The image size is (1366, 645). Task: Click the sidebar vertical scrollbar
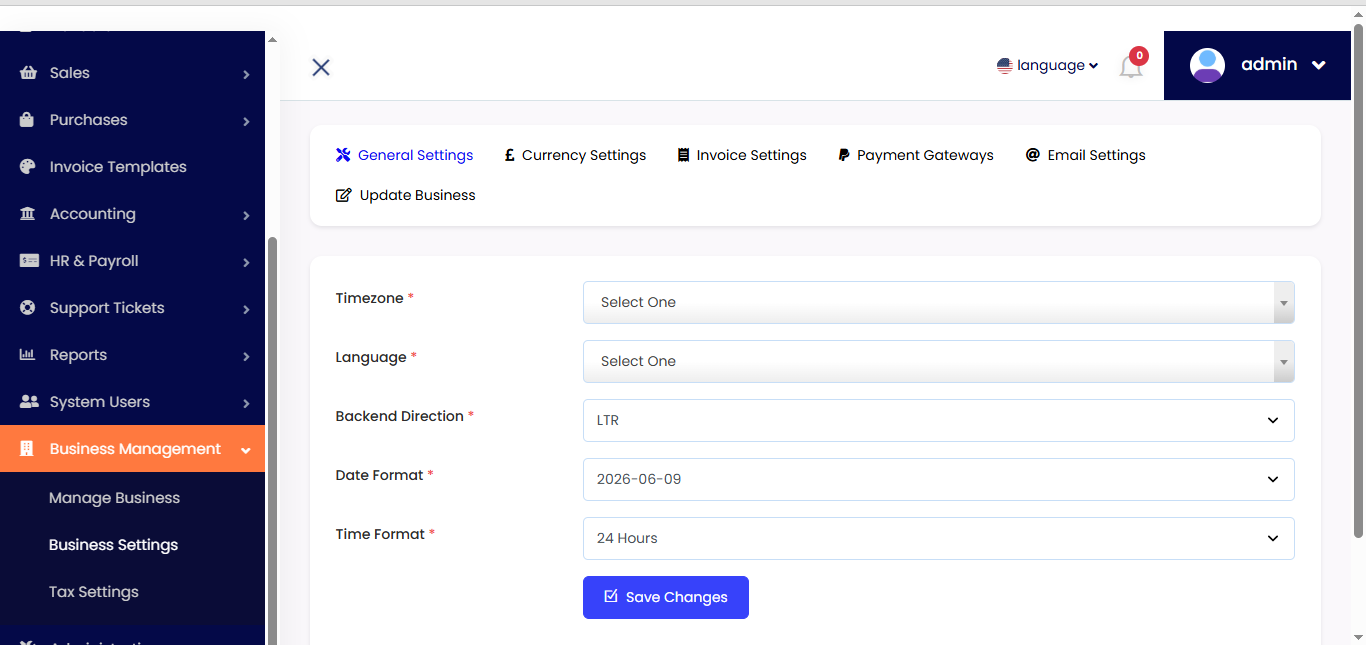point(273,440)
